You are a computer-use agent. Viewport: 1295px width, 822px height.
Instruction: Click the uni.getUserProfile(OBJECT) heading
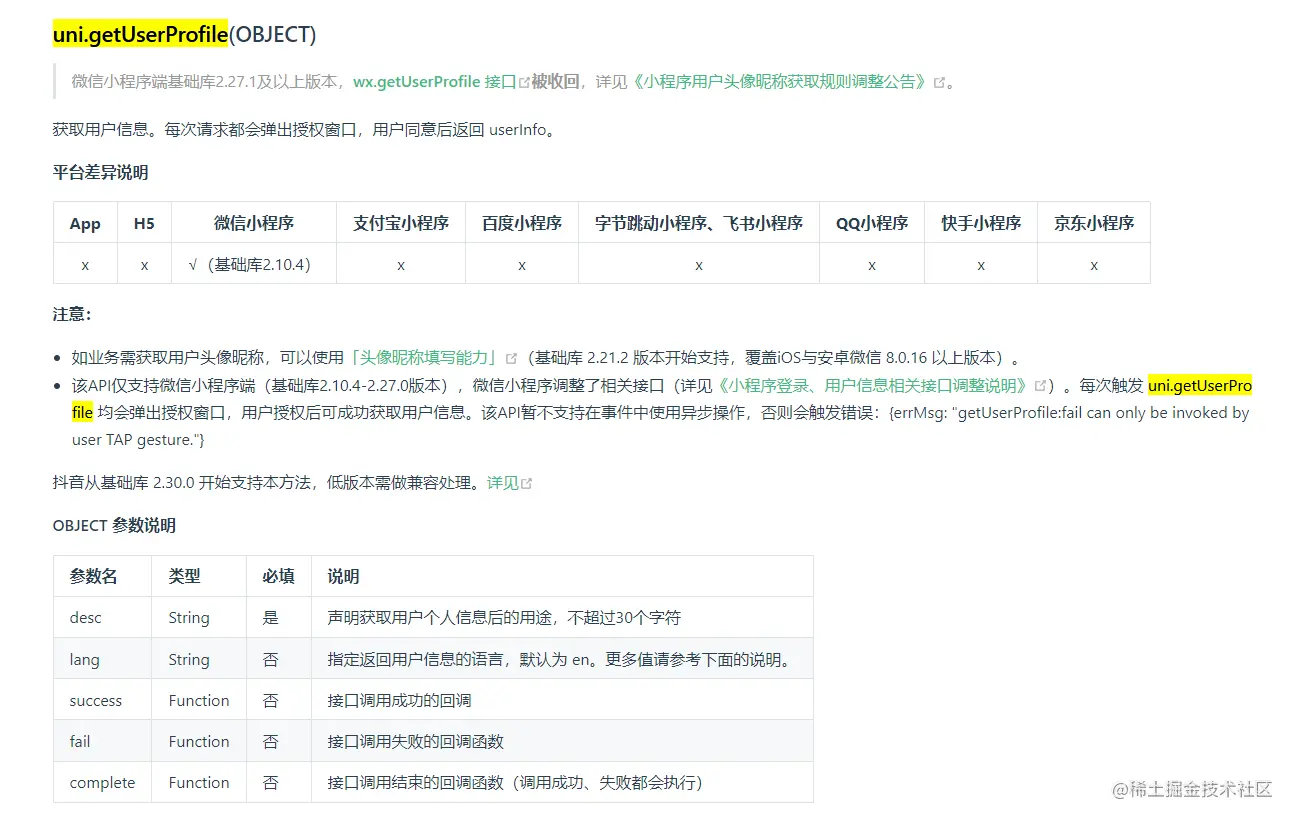184,35
